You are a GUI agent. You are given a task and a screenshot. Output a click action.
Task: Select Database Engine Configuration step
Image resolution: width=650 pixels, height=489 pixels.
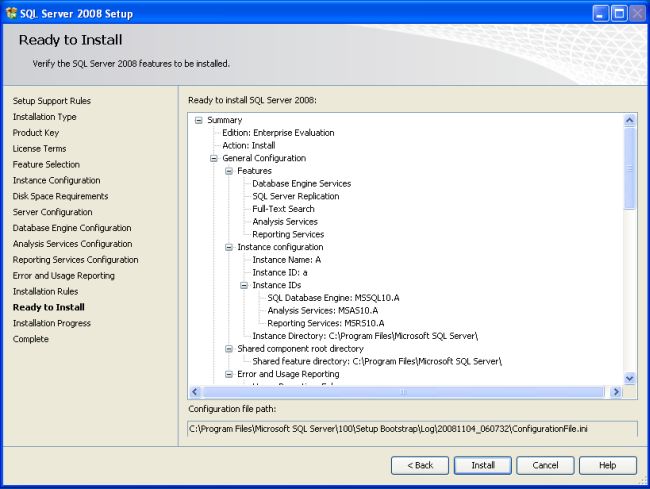pyautogui.click(x=72, y=228)
